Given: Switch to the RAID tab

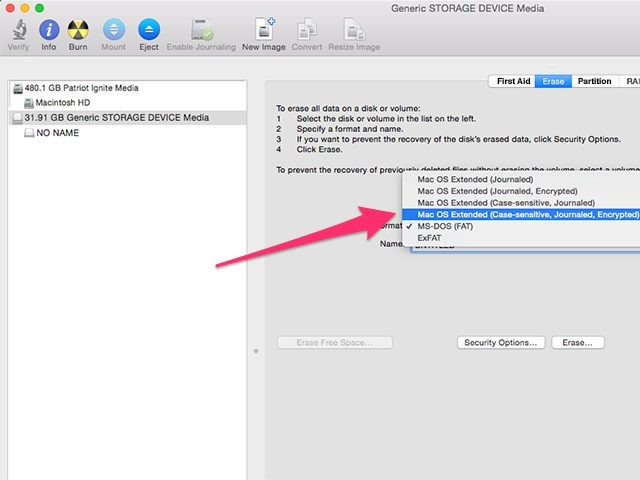Looking at the screenshot, I should (632, 81).
